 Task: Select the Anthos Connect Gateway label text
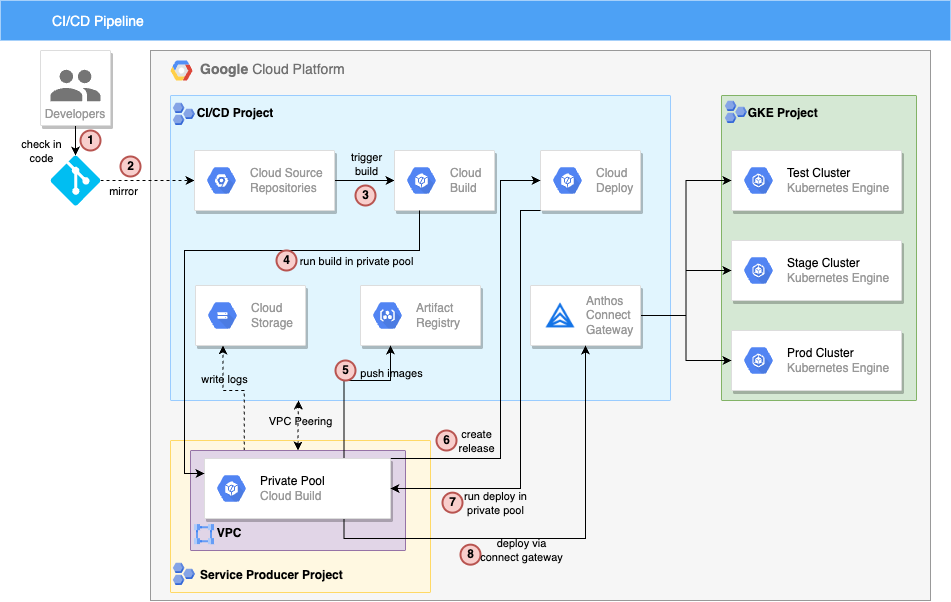click(609, 315)
